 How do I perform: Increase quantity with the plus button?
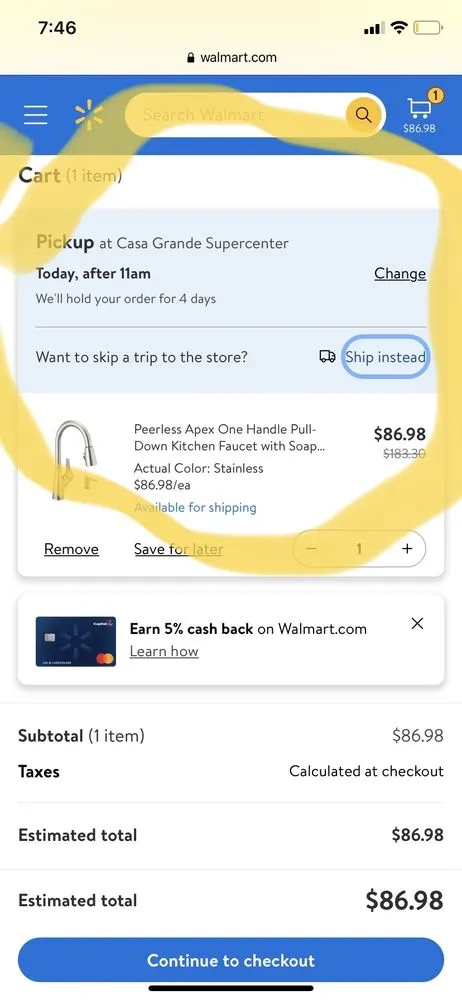coord(407,548)
